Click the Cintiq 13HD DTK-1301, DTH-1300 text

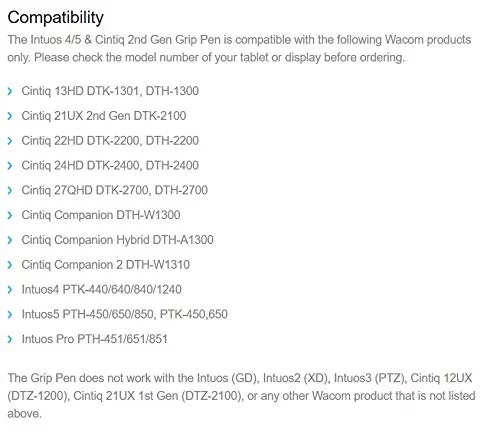coord(110,91)
